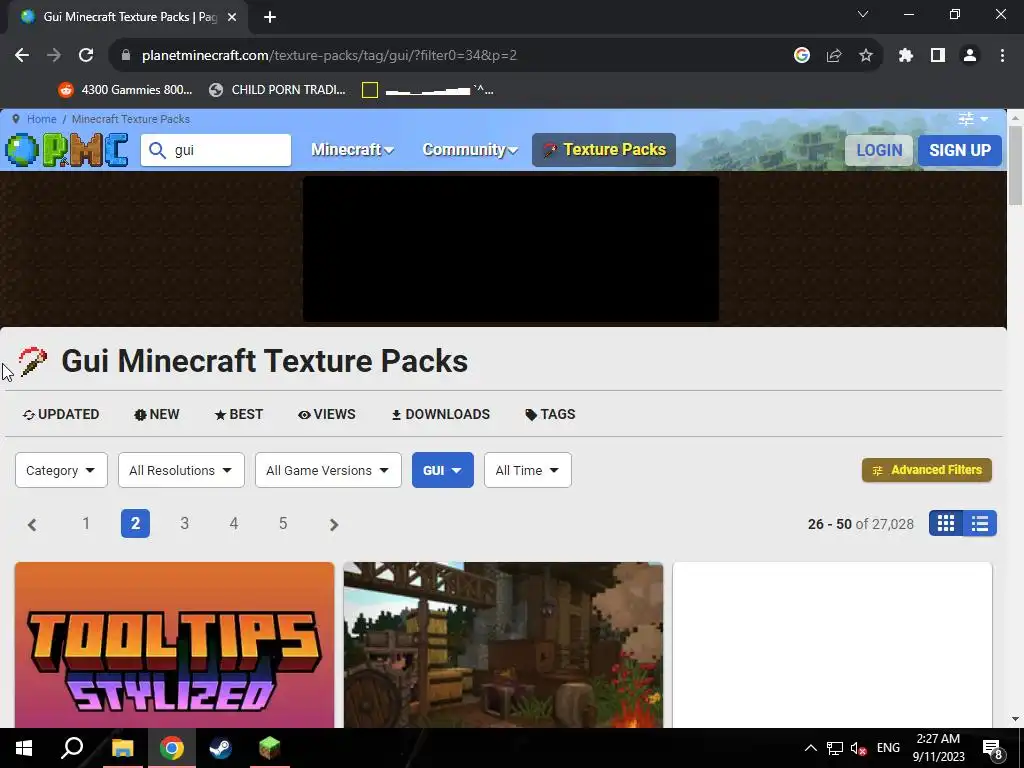Click the Chrome address bar URL
Image resolution: width=1024 pixels, height=768 pixels.
(329, 56)
